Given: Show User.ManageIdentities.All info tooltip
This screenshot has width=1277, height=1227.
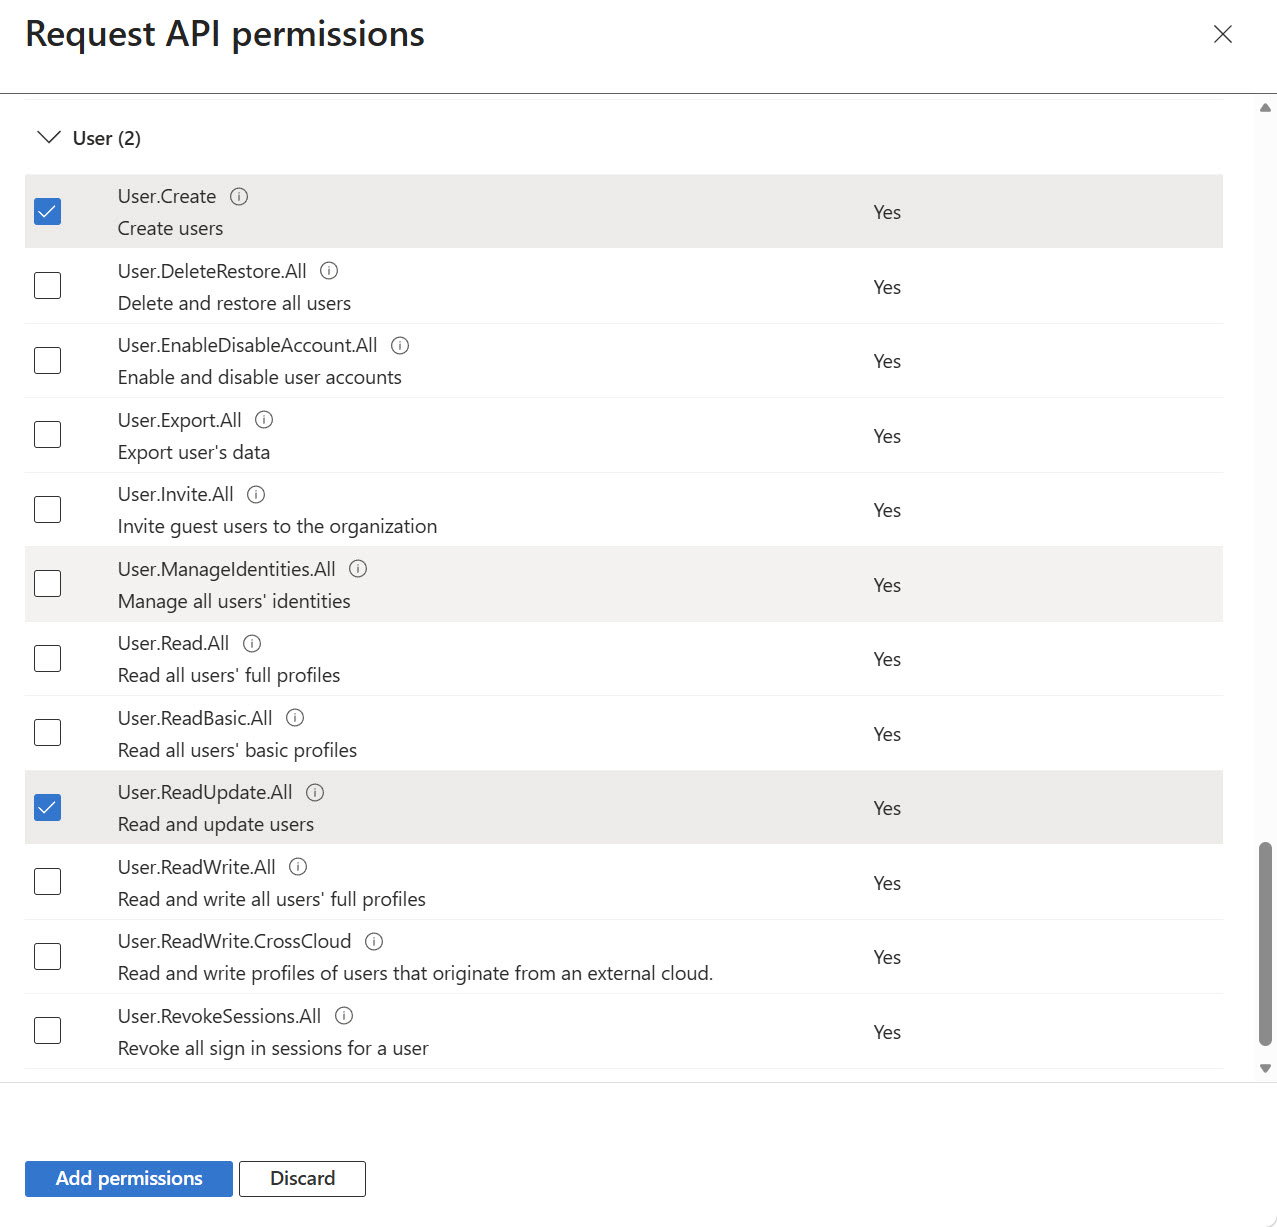Looking at the screenshot, I should point(358,569).
